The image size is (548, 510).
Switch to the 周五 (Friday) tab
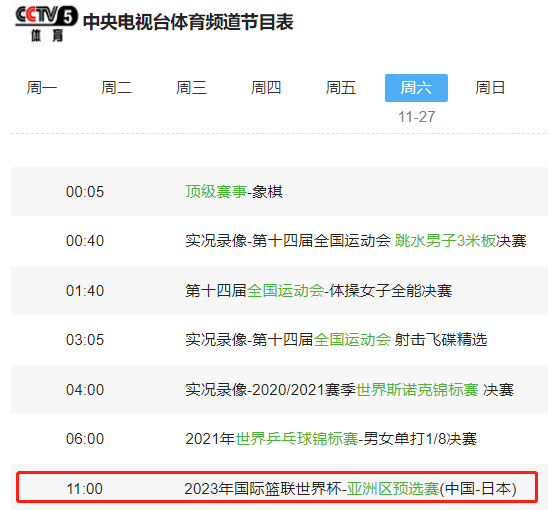[x=341, y=88]
